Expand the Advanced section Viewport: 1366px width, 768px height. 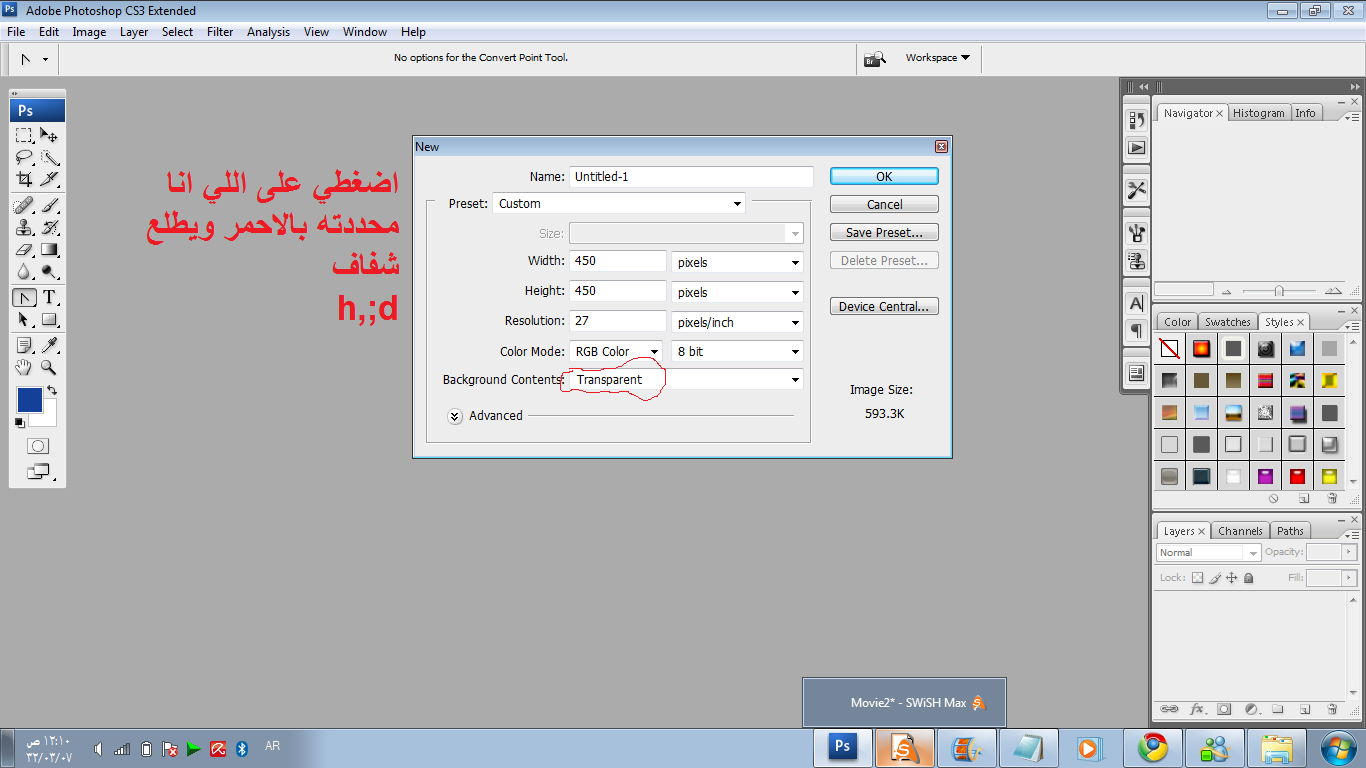[455, 416]
